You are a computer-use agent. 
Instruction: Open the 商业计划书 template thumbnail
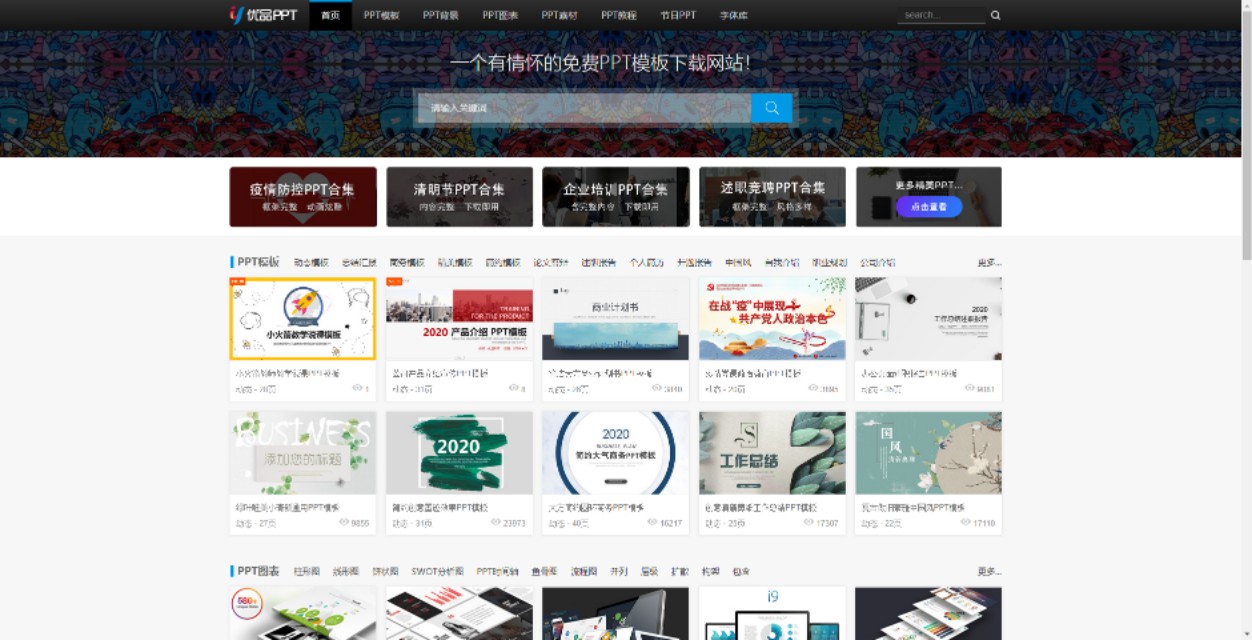615,318
